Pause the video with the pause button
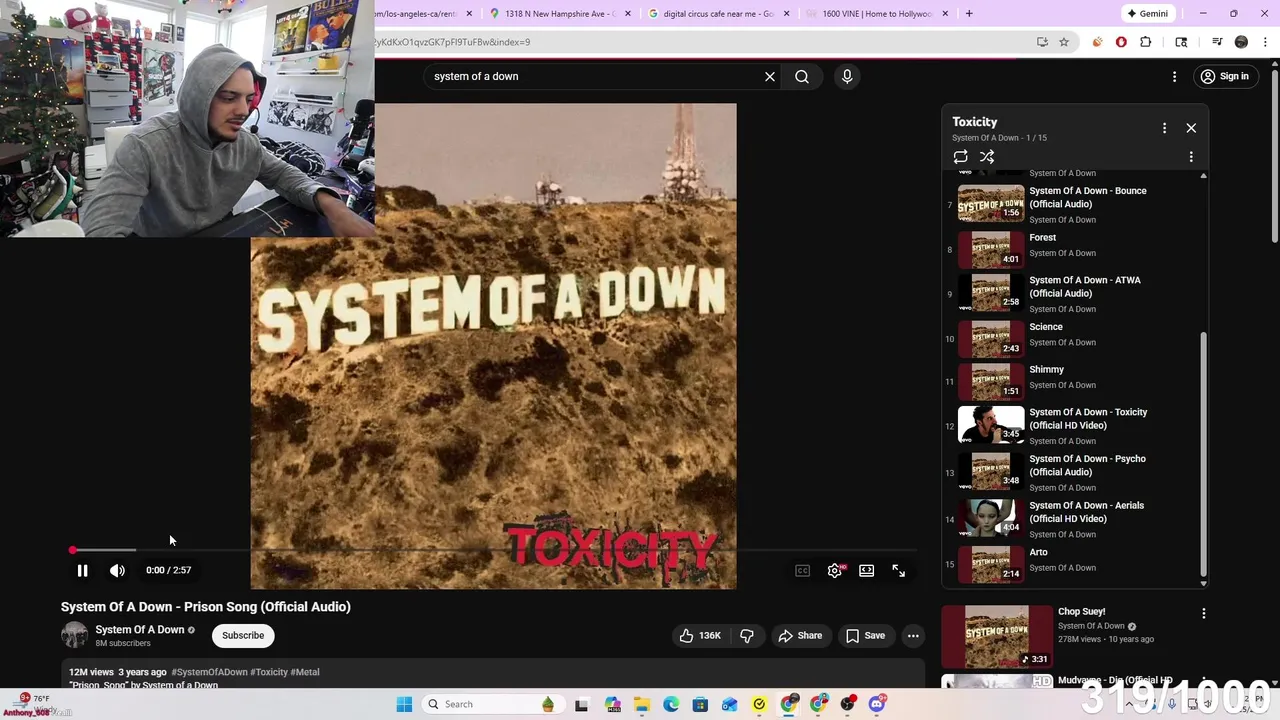Image resolution: width=1280 pixels, height=720 pixels. pyautogui.click(x=83, y=570)
